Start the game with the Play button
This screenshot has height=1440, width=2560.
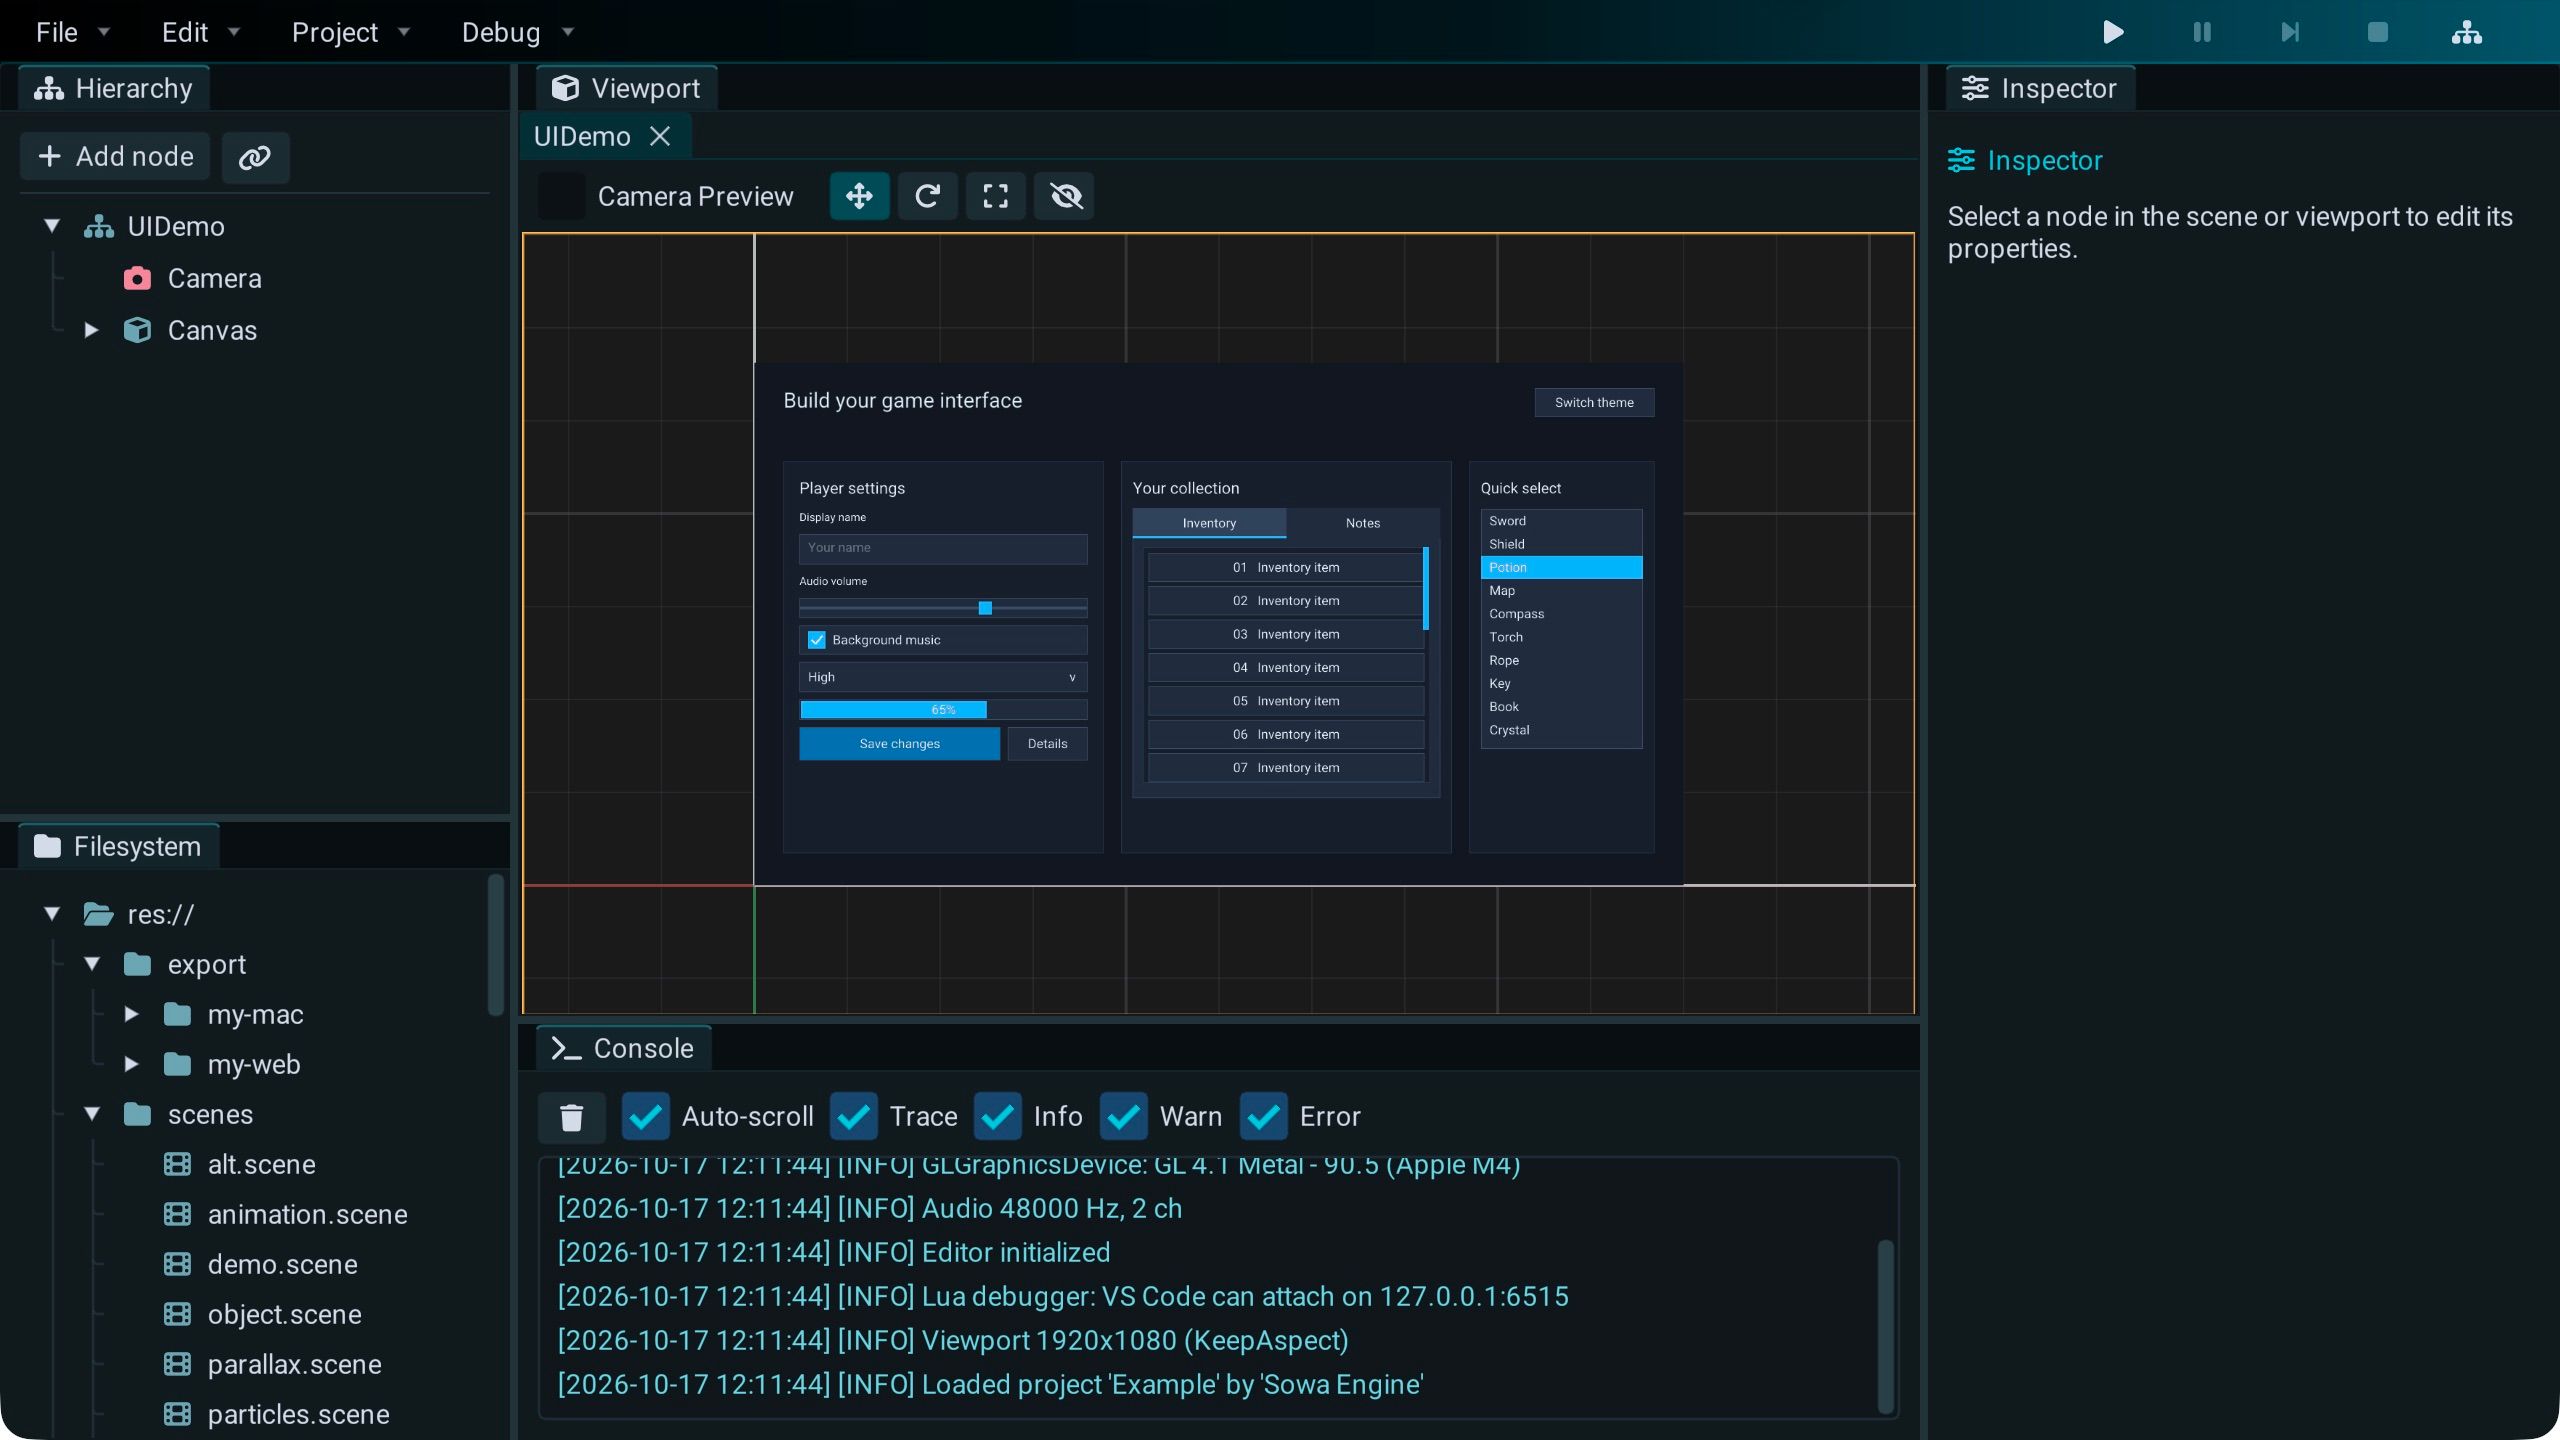coord(2113,32)
